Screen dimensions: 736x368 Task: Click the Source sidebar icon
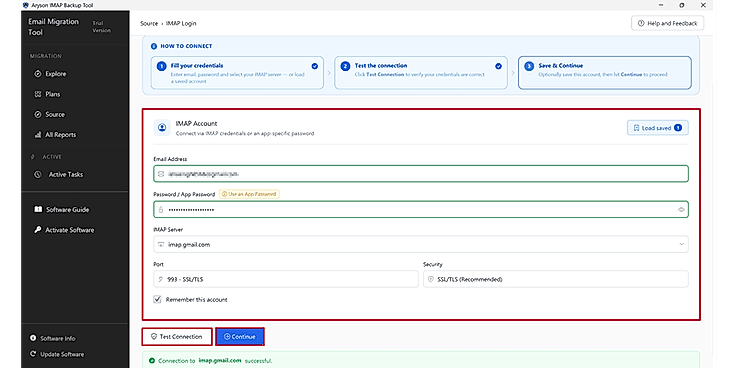pyautogui.click(x=38, y=114)
